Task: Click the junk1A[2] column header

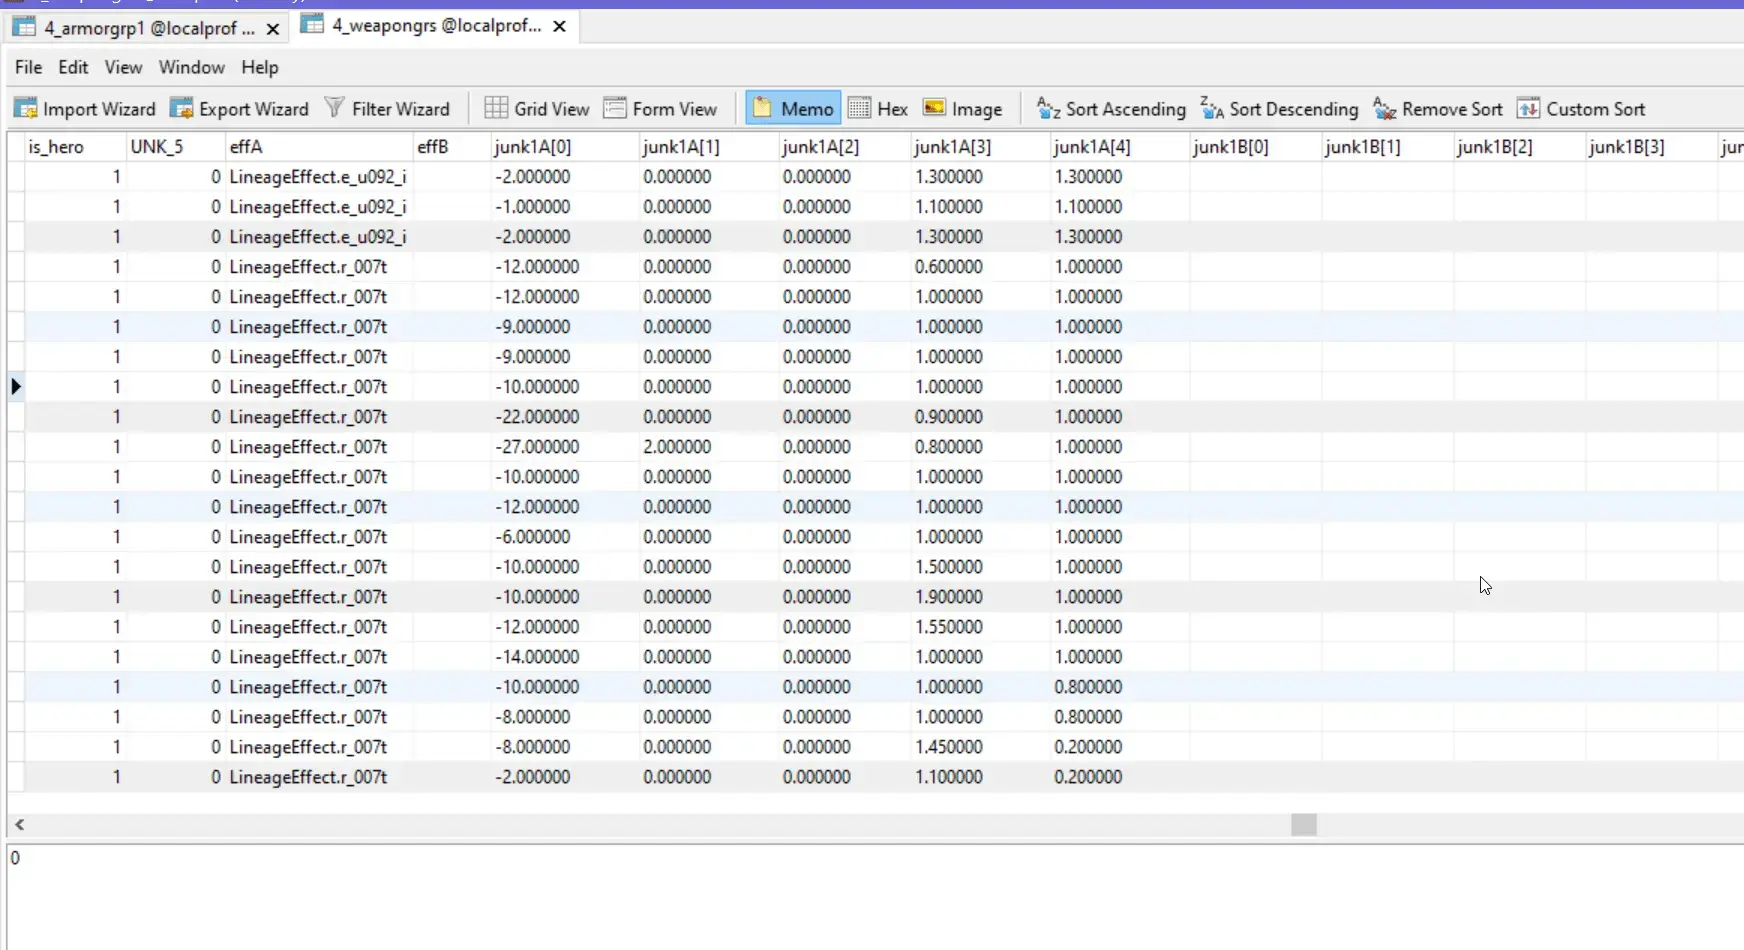Action: pos(845,147)
